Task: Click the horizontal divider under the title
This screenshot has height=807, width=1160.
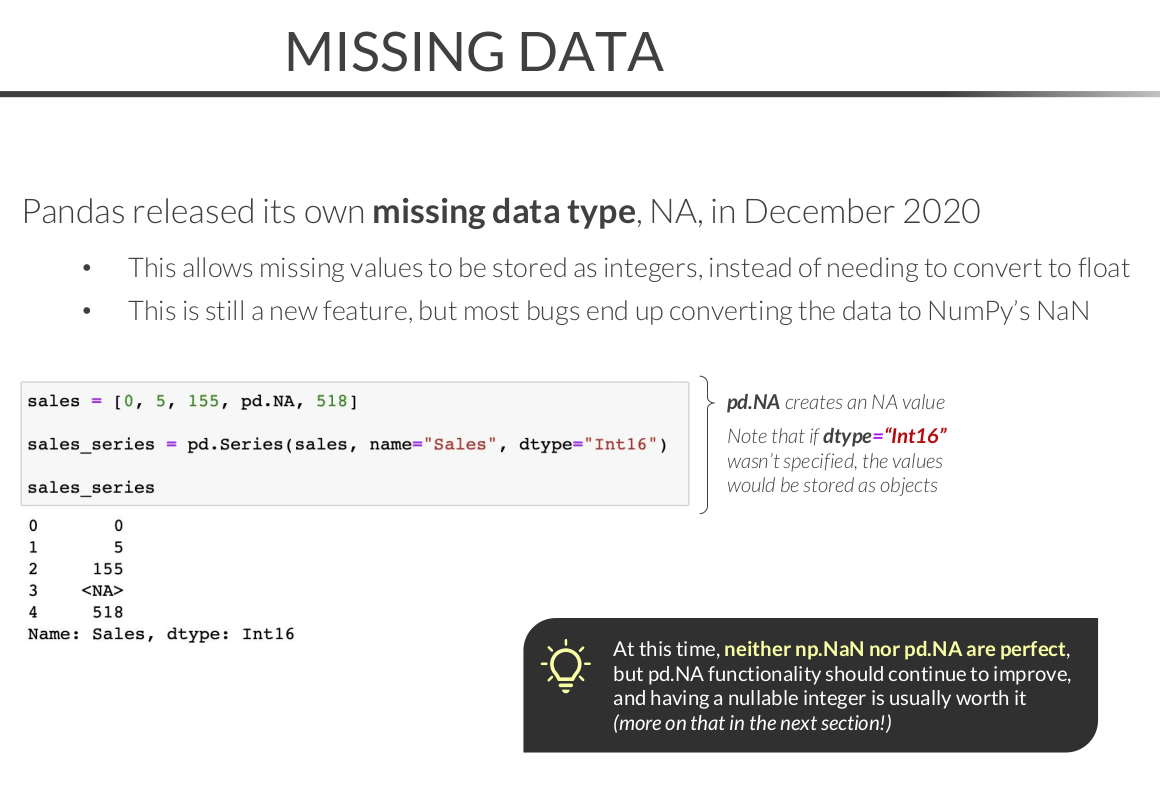Action: 580,94
